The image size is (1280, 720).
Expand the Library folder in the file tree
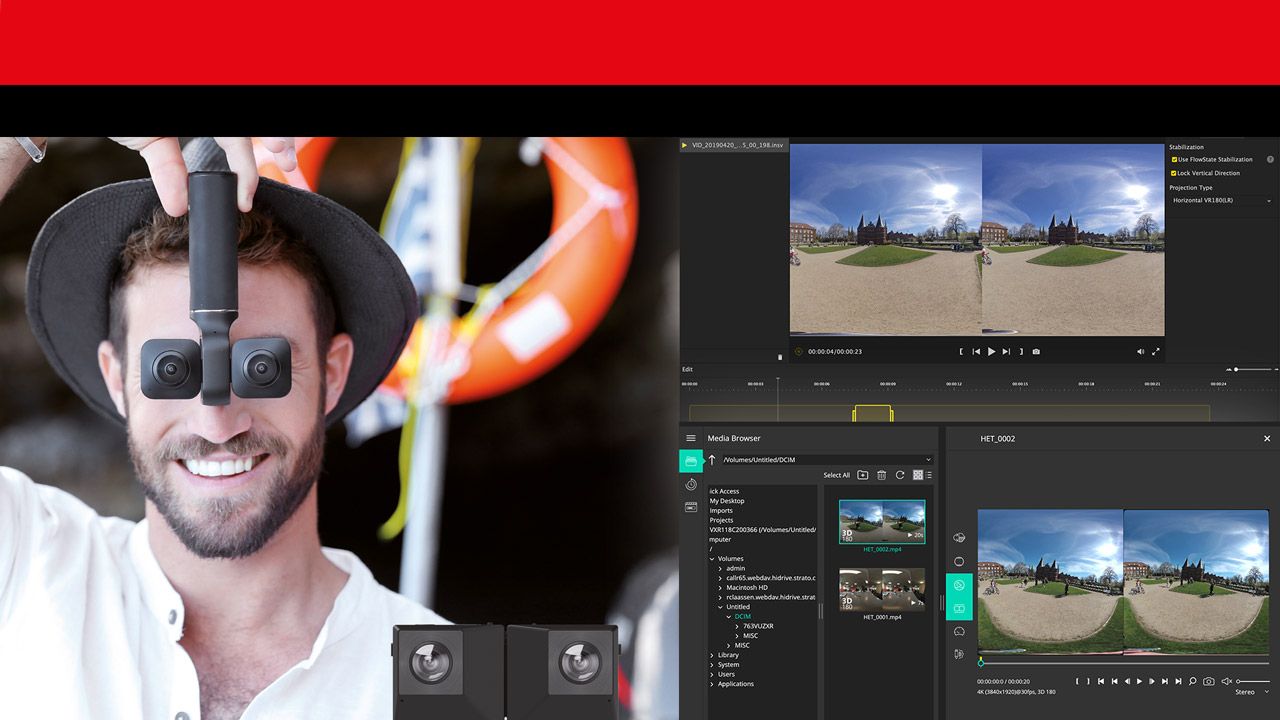[713, 655]
